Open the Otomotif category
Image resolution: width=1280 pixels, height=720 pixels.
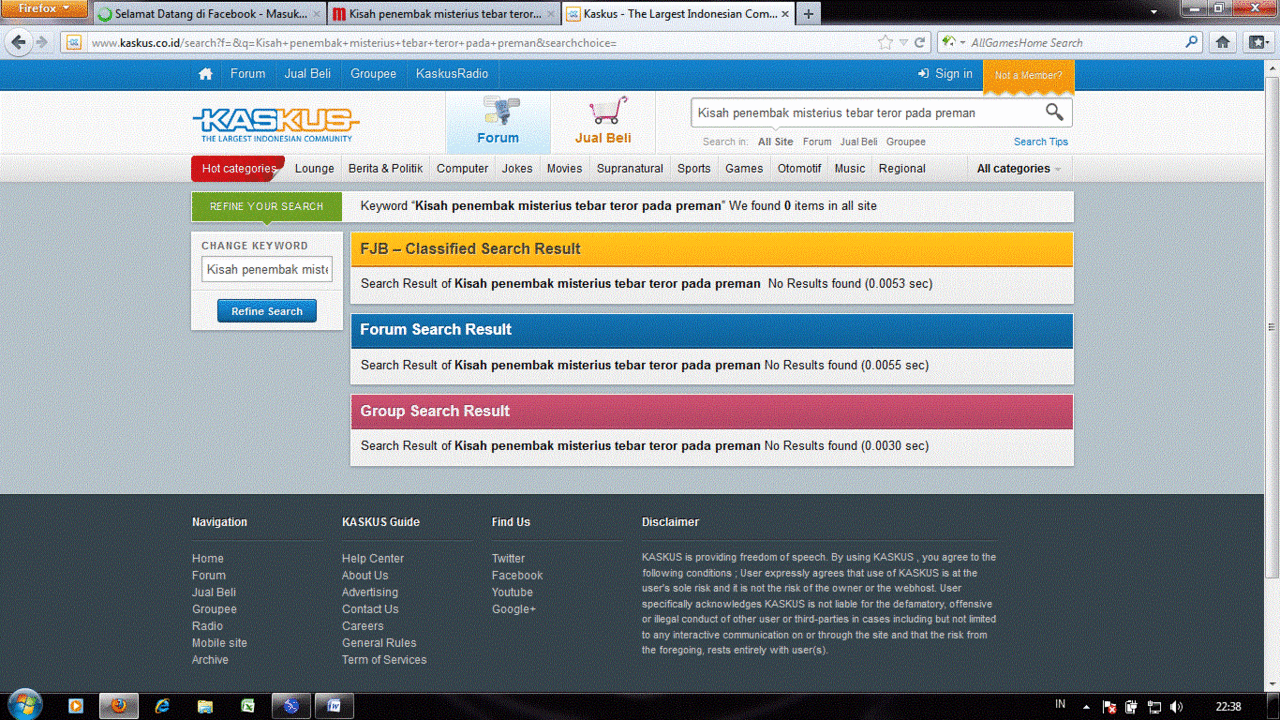(799, 168)
